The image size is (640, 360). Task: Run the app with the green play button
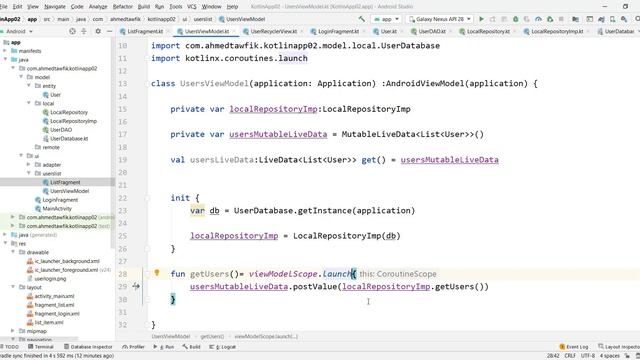click(481, 19)
